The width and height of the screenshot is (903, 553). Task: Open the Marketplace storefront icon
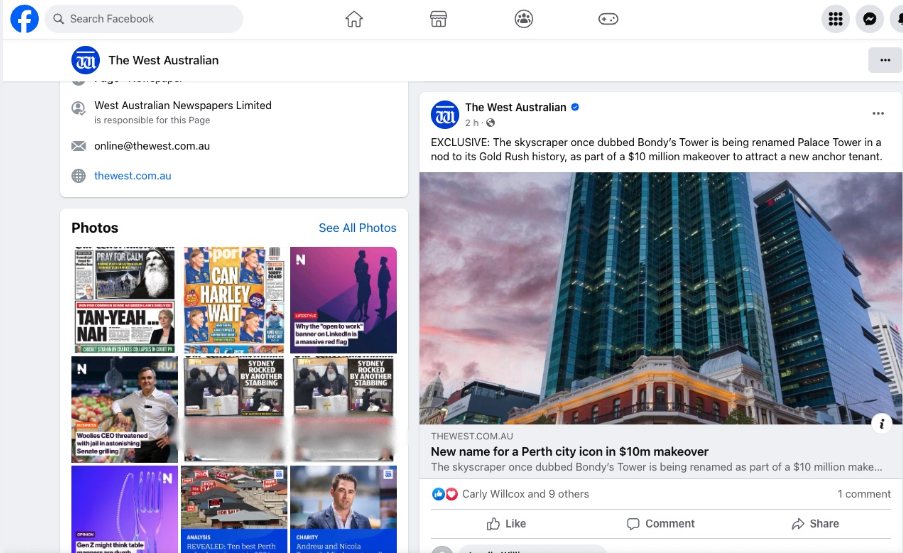tap(438, 19)
